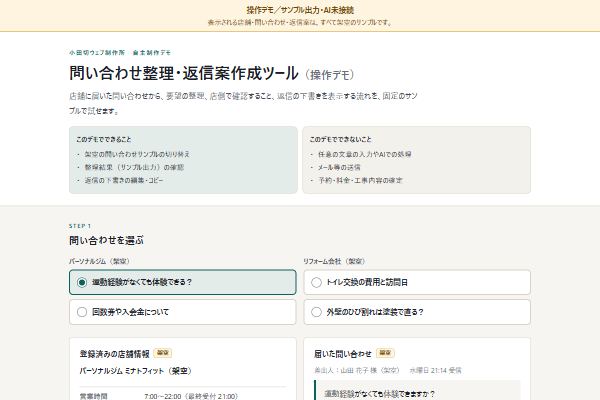Click the 問い合わせ整理・返信案作成ツール heading
This screenshot has height=400, width=600.
click(x=184, y=73)
